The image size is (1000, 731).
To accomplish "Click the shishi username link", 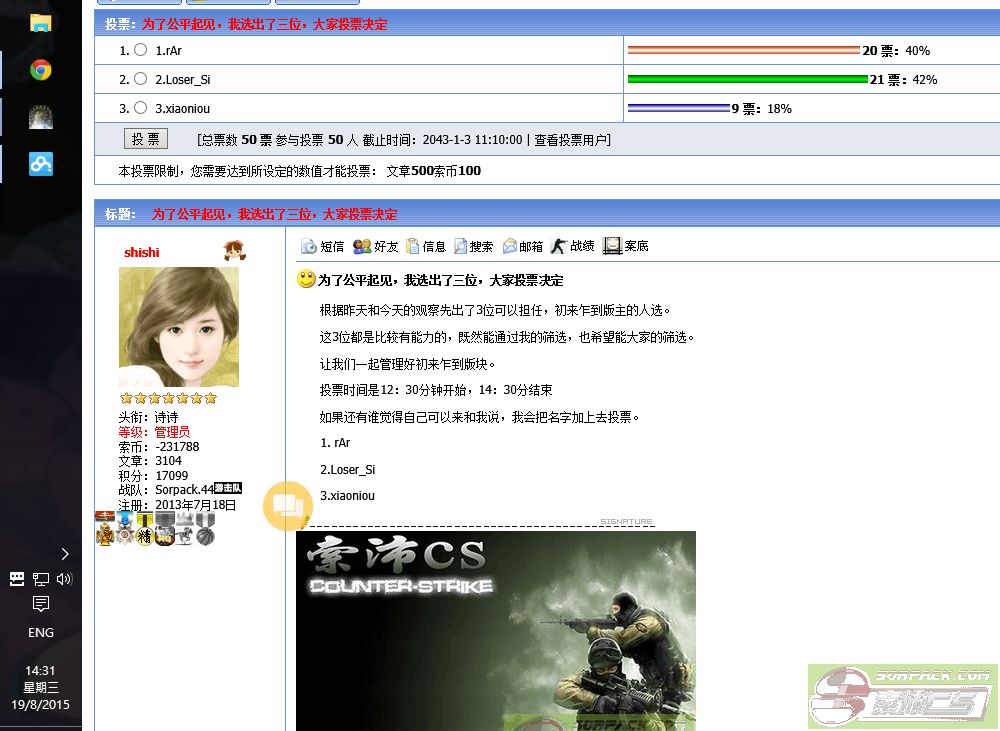I will click(x=142, y=252).
